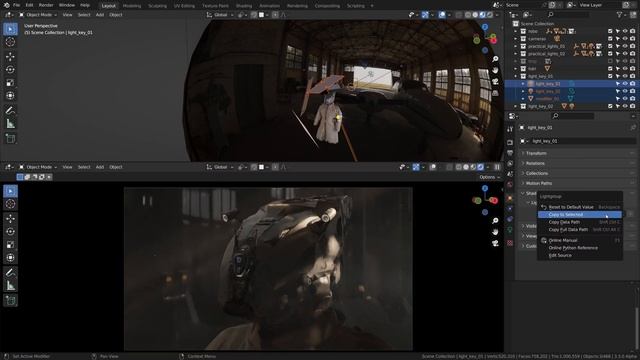
Task: Open the World properties tab
Action: (510, 184)
